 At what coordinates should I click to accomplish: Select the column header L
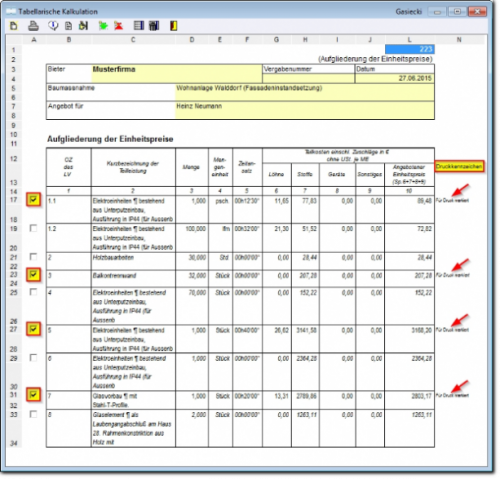(409, 40)
